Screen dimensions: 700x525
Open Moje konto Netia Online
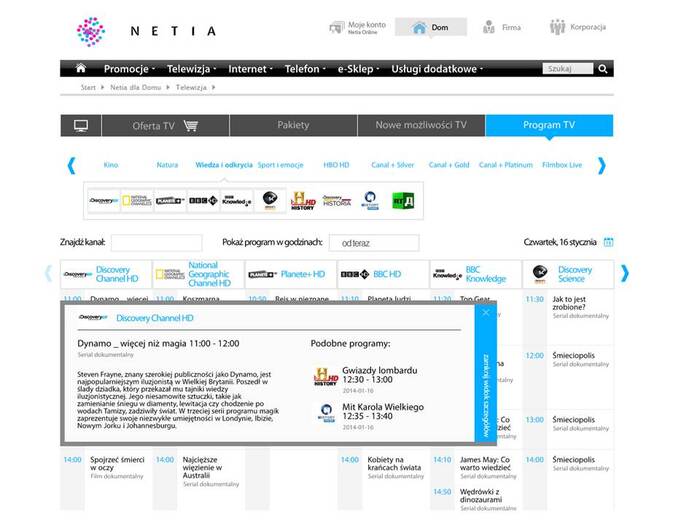(358, 28)
